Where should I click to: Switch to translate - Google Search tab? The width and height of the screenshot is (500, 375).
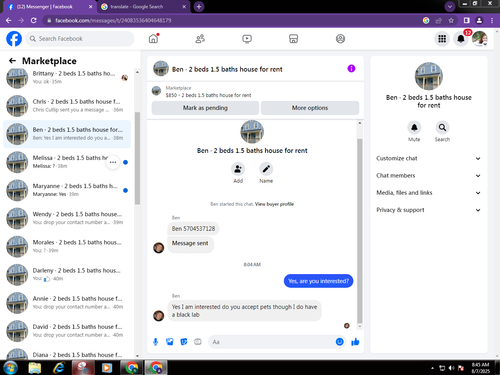(144, 7)
